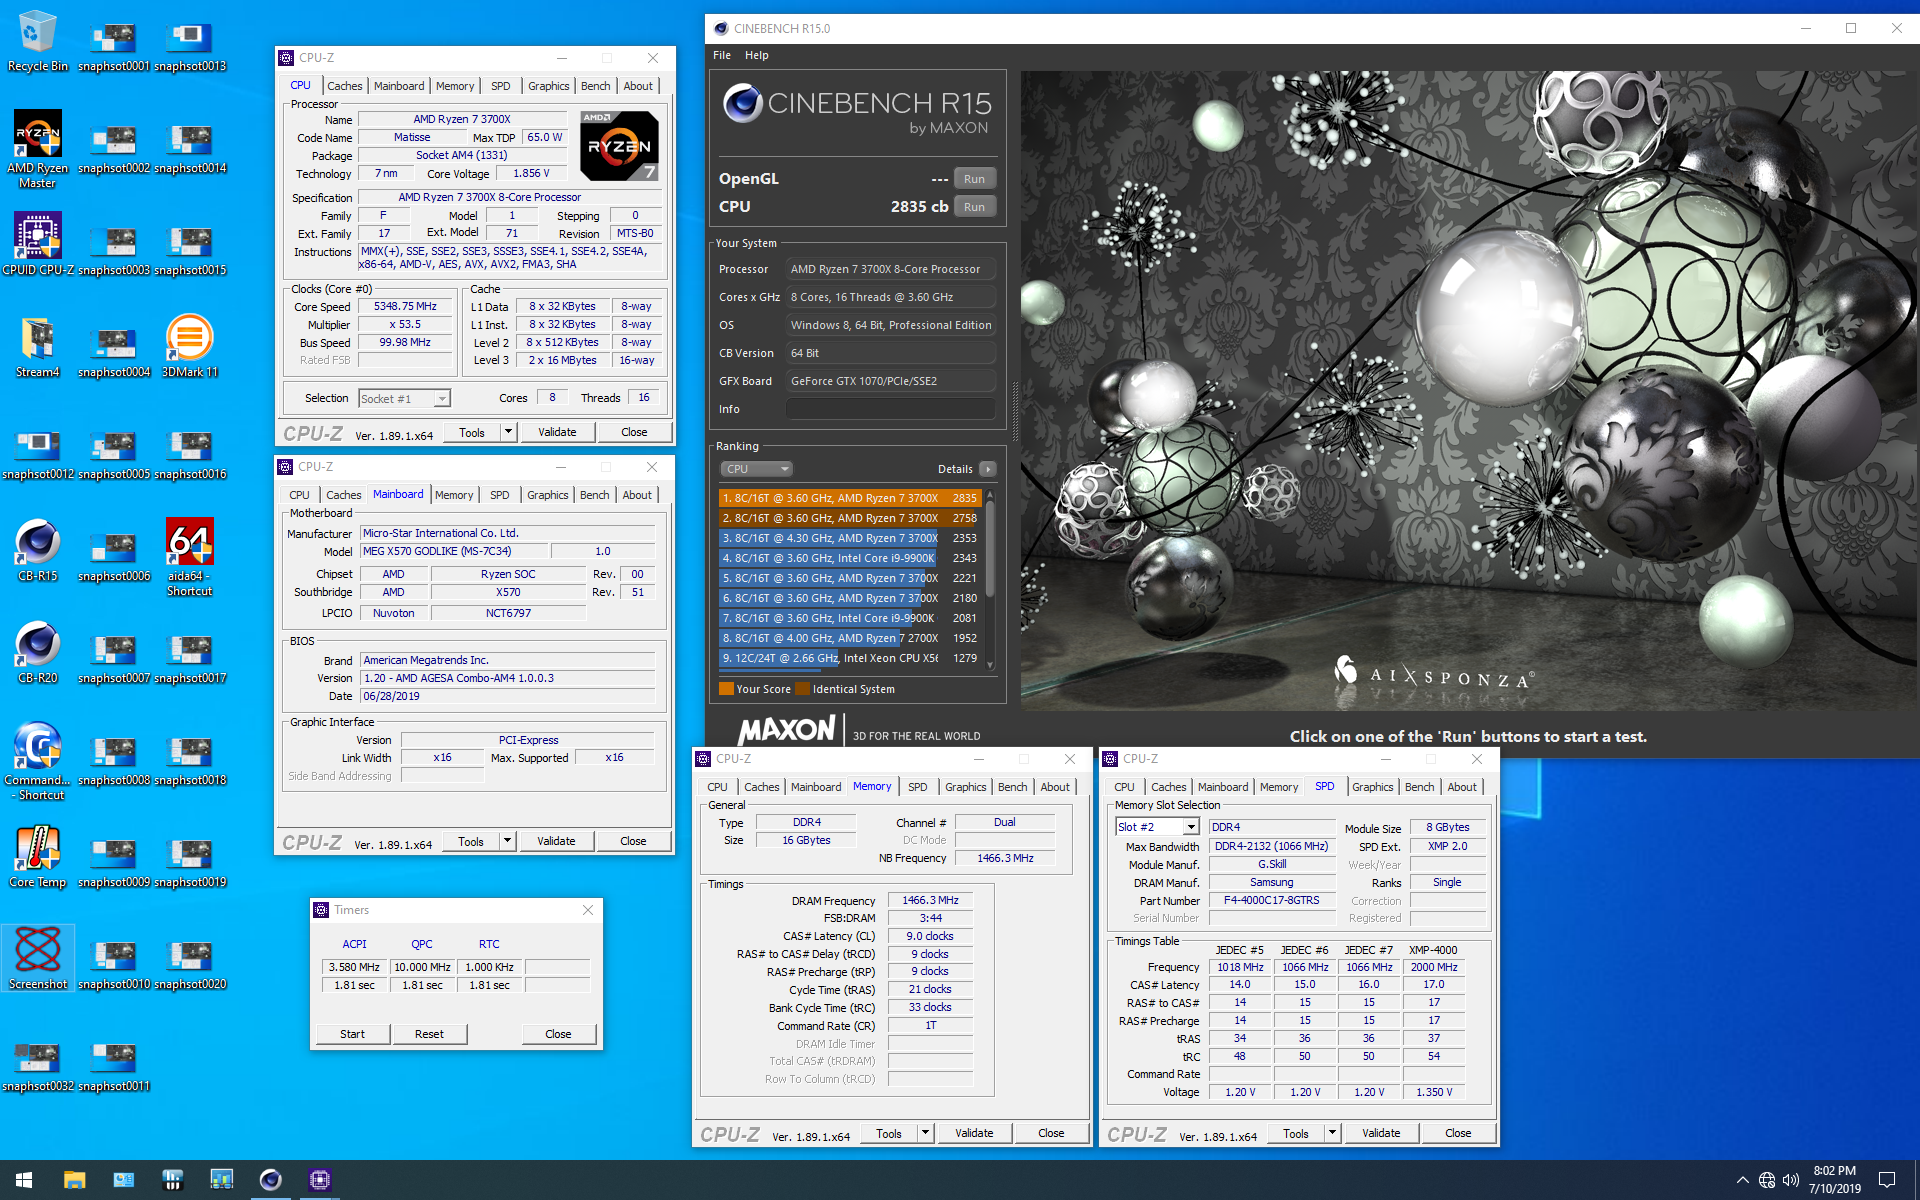Switch to Graphics tab in Memory CPU-Z window
The width and height of the screenshot is (1920, 1200).
[x=966, y=787]
